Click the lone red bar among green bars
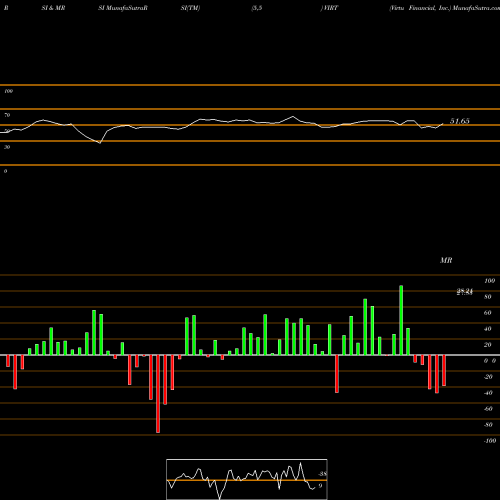 337,374
